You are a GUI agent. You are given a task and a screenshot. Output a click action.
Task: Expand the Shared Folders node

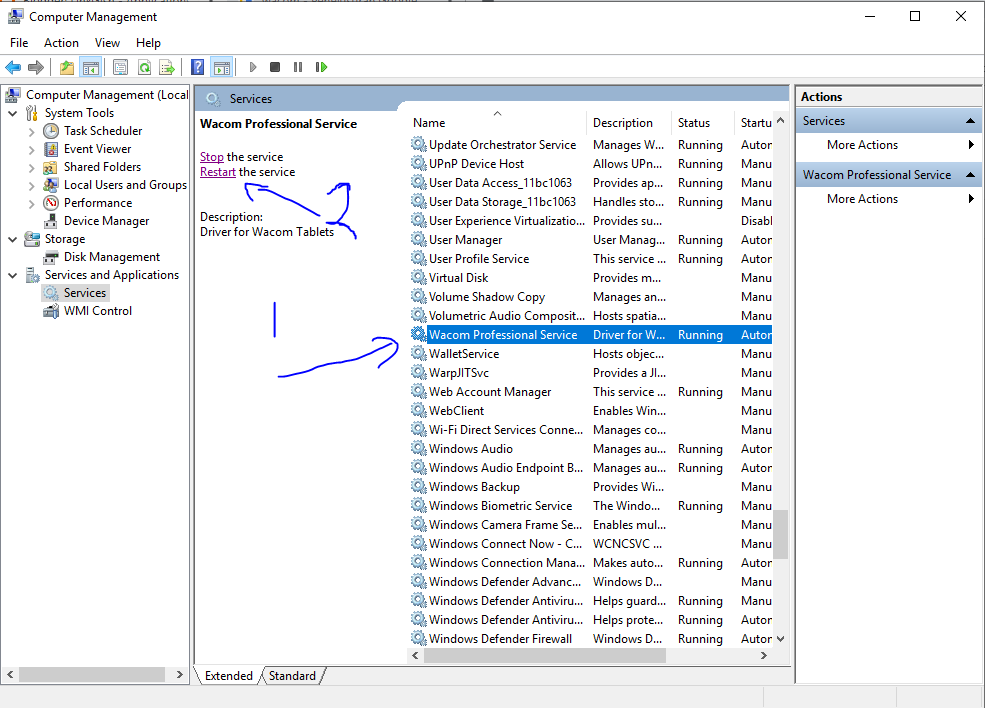(x=31, y=168)
